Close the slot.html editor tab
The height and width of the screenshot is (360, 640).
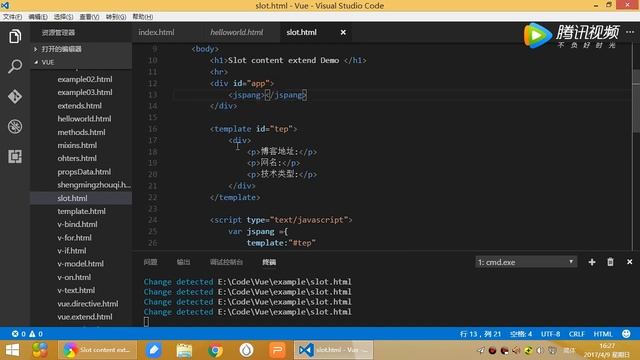(343, 32)
